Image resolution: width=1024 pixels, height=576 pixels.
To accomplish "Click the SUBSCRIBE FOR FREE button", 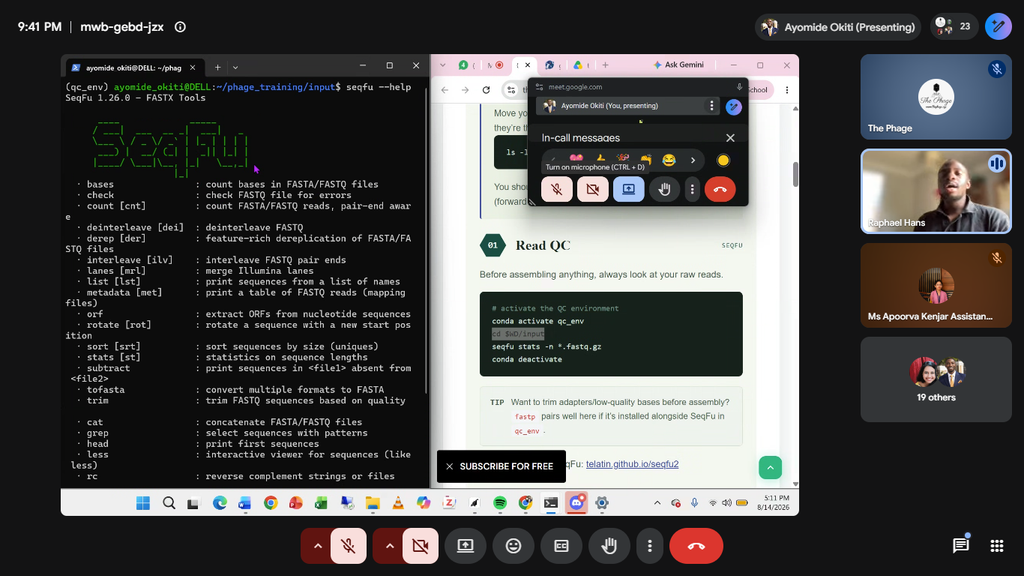I will pyautogui.click(x=506, y=466).
